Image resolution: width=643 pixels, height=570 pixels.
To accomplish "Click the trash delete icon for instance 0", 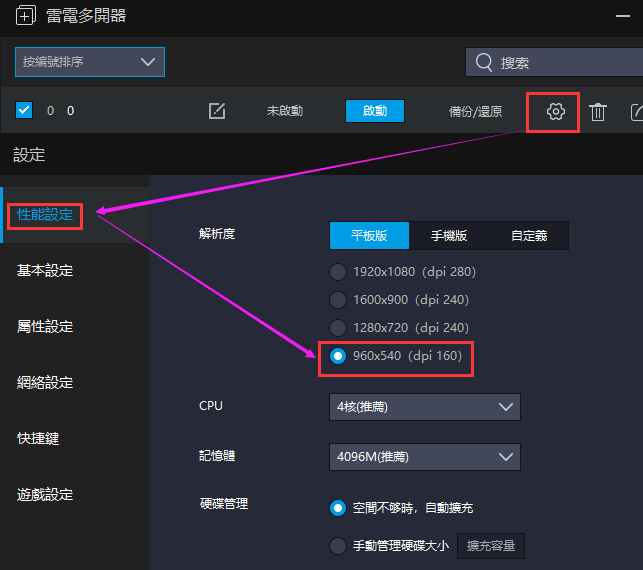I will (597, 112).
